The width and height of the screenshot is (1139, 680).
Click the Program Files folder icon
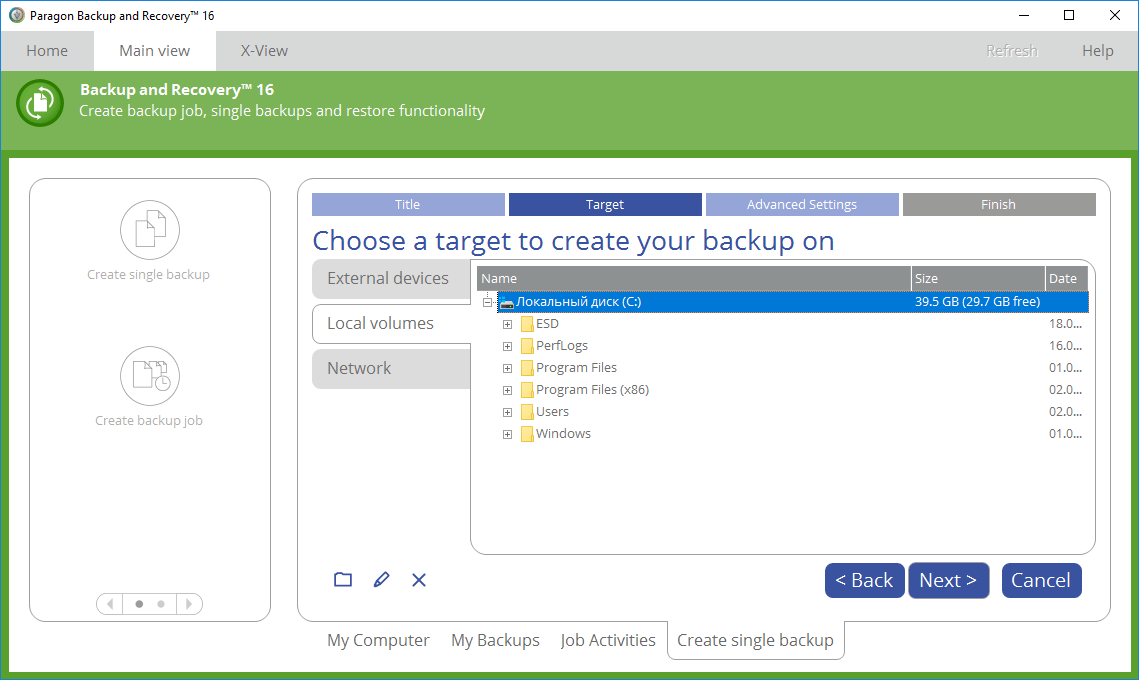tap(527, 368)
